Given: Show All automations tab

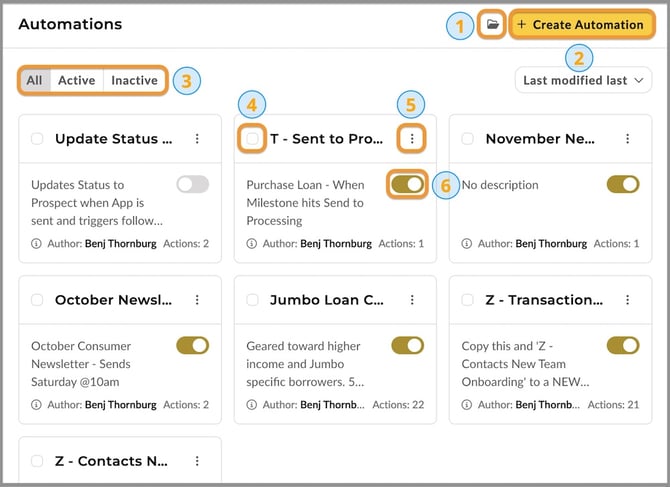Looking at the screenshot, I should pos(35,80).
